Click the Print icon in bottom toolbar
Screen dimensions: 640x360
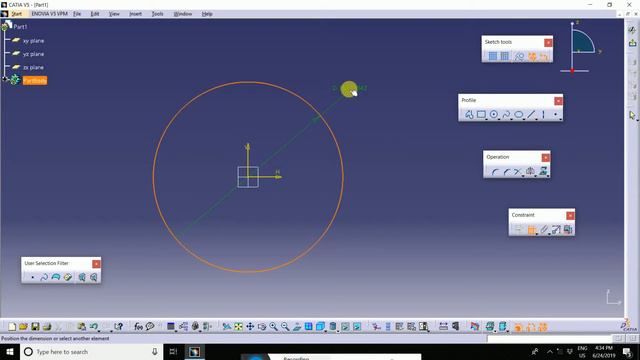coord(47,327)
